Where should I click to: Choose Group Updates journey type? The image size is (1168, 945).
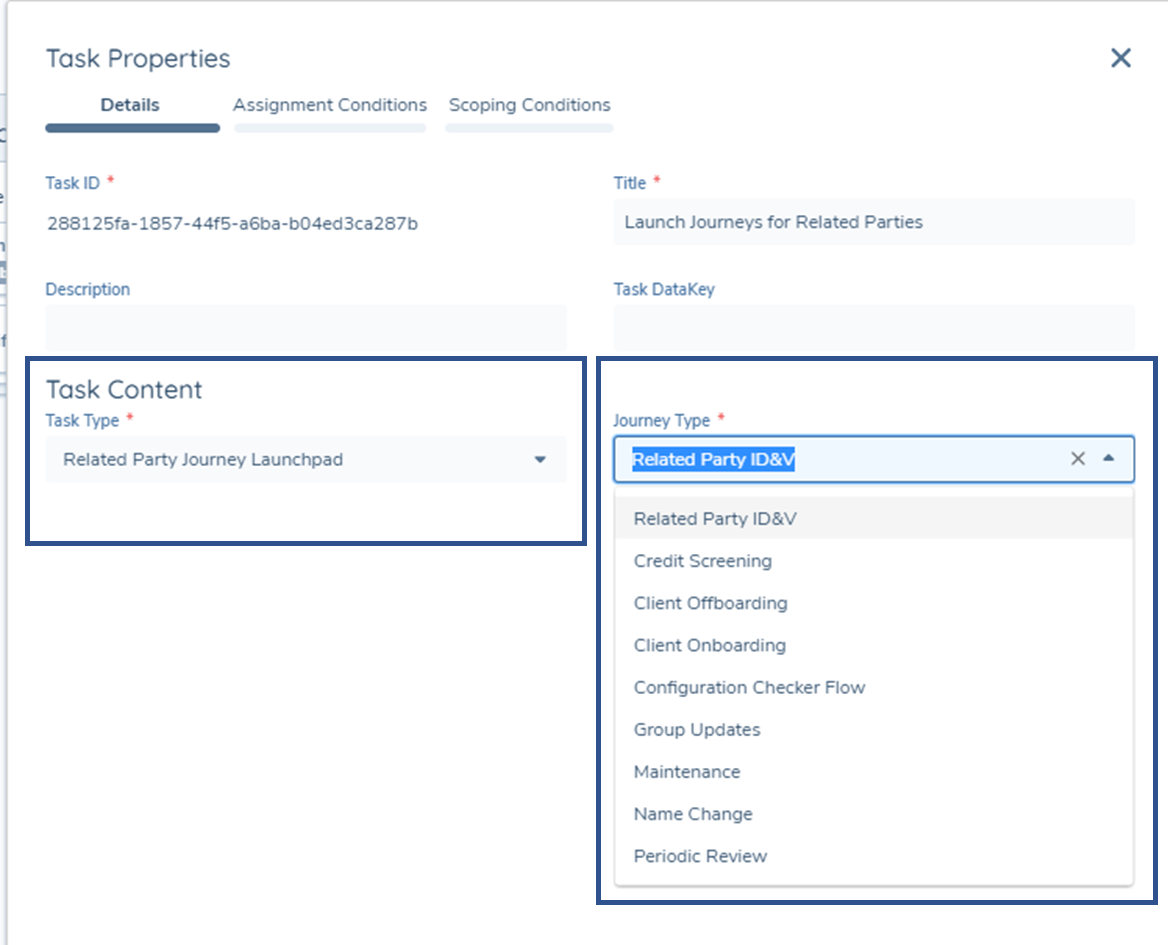pyautogui.click(x=697, y=730)
